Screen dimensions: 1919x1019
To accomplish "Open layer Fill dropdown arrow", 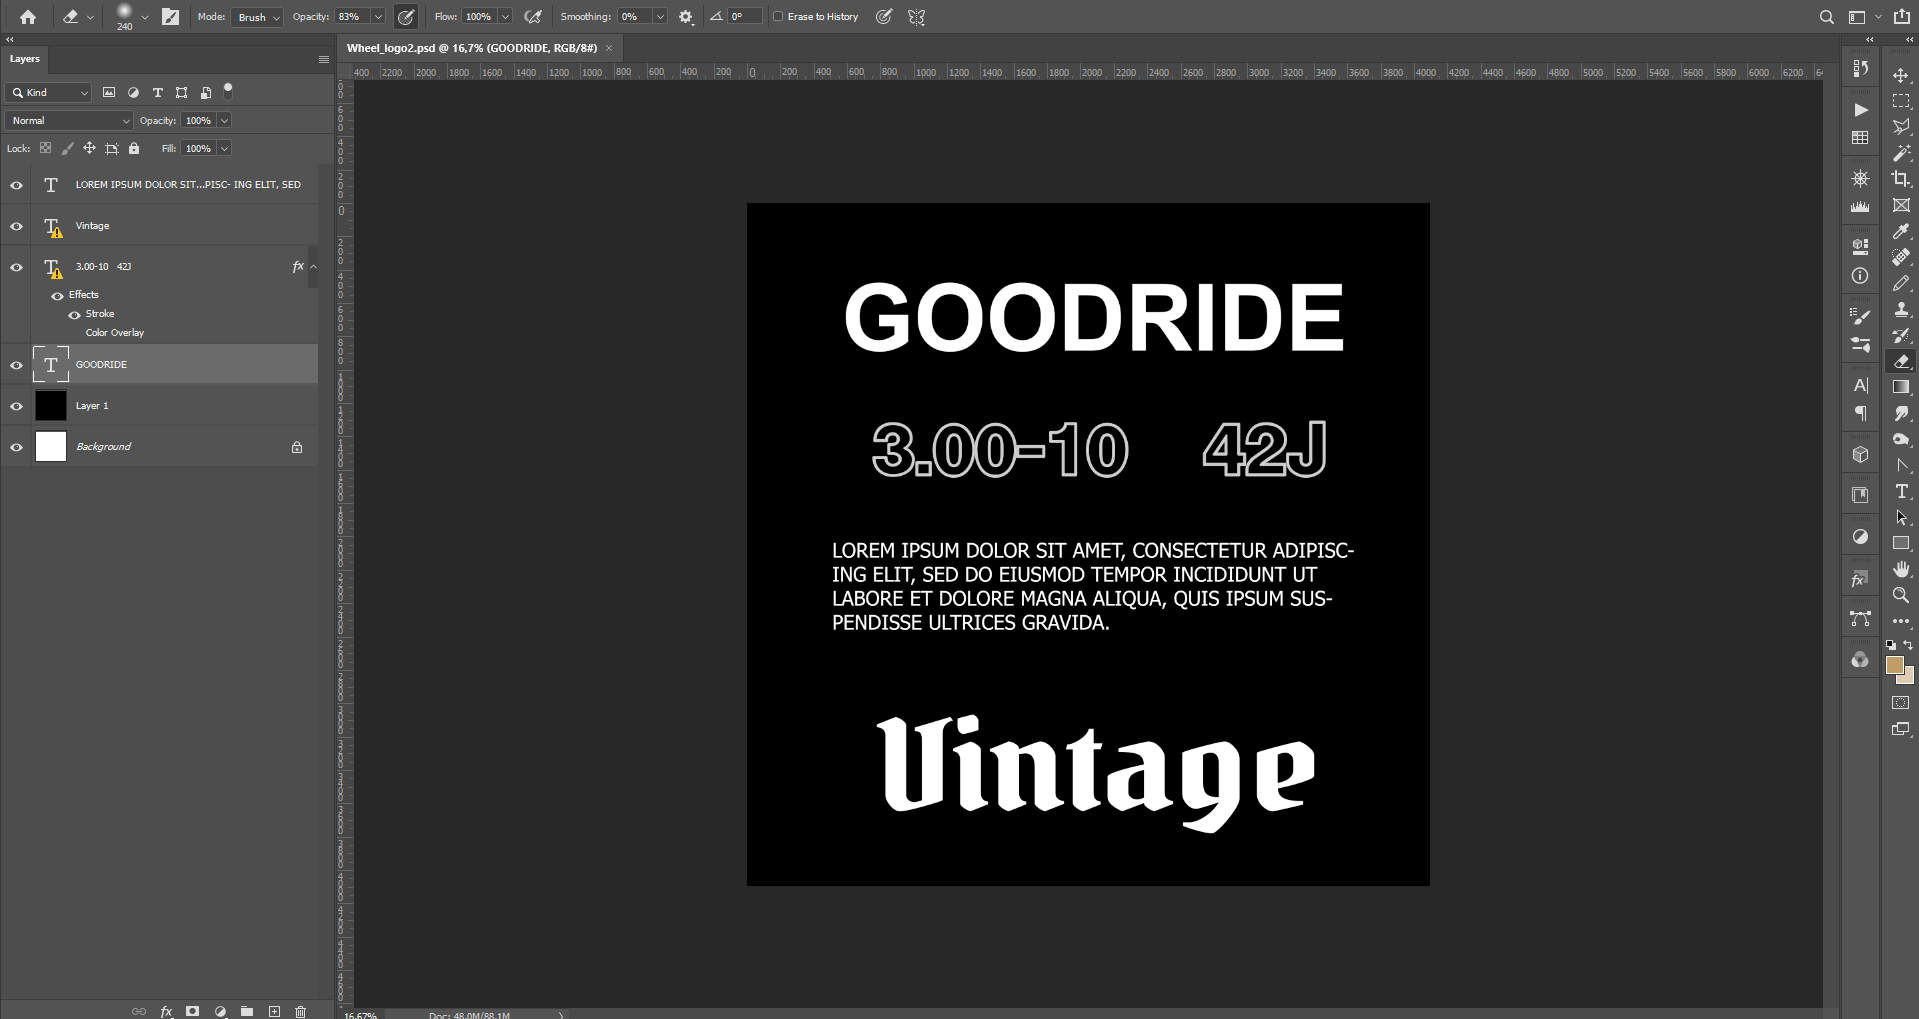I will (x=224, y=148).
